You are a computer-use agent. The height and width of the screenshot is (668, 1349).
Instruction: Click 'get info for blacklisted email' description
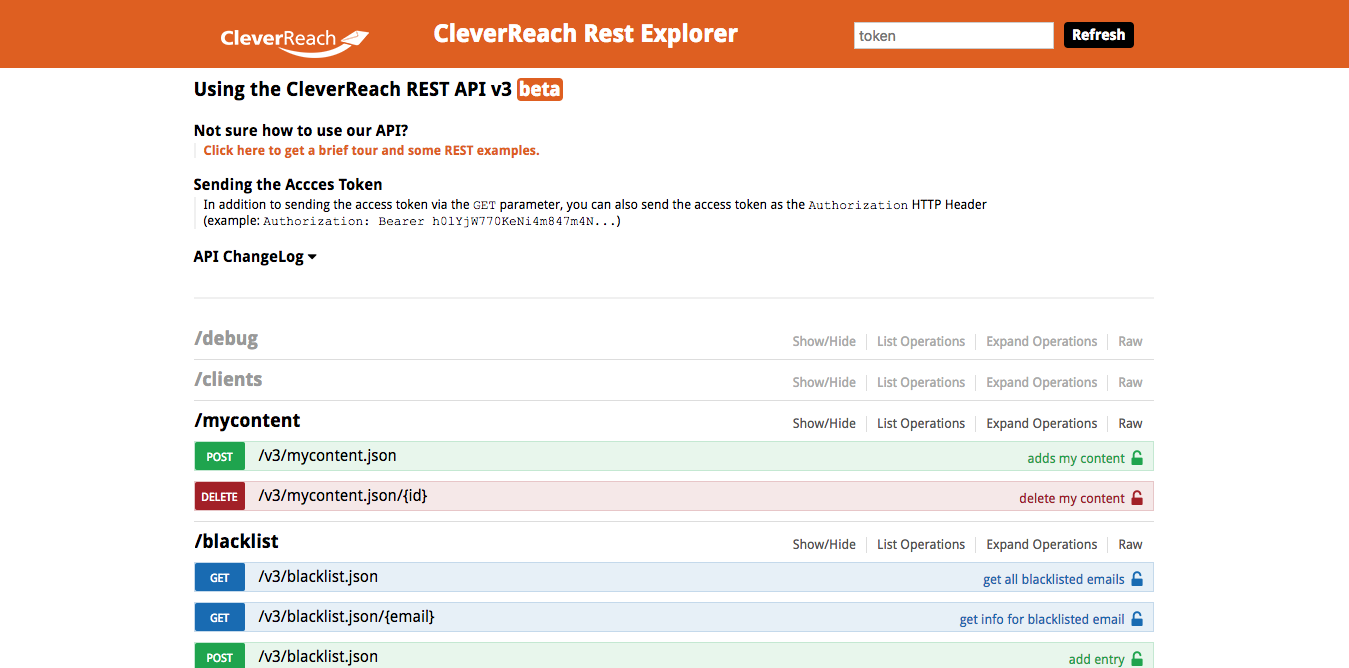pos(1042,619)
